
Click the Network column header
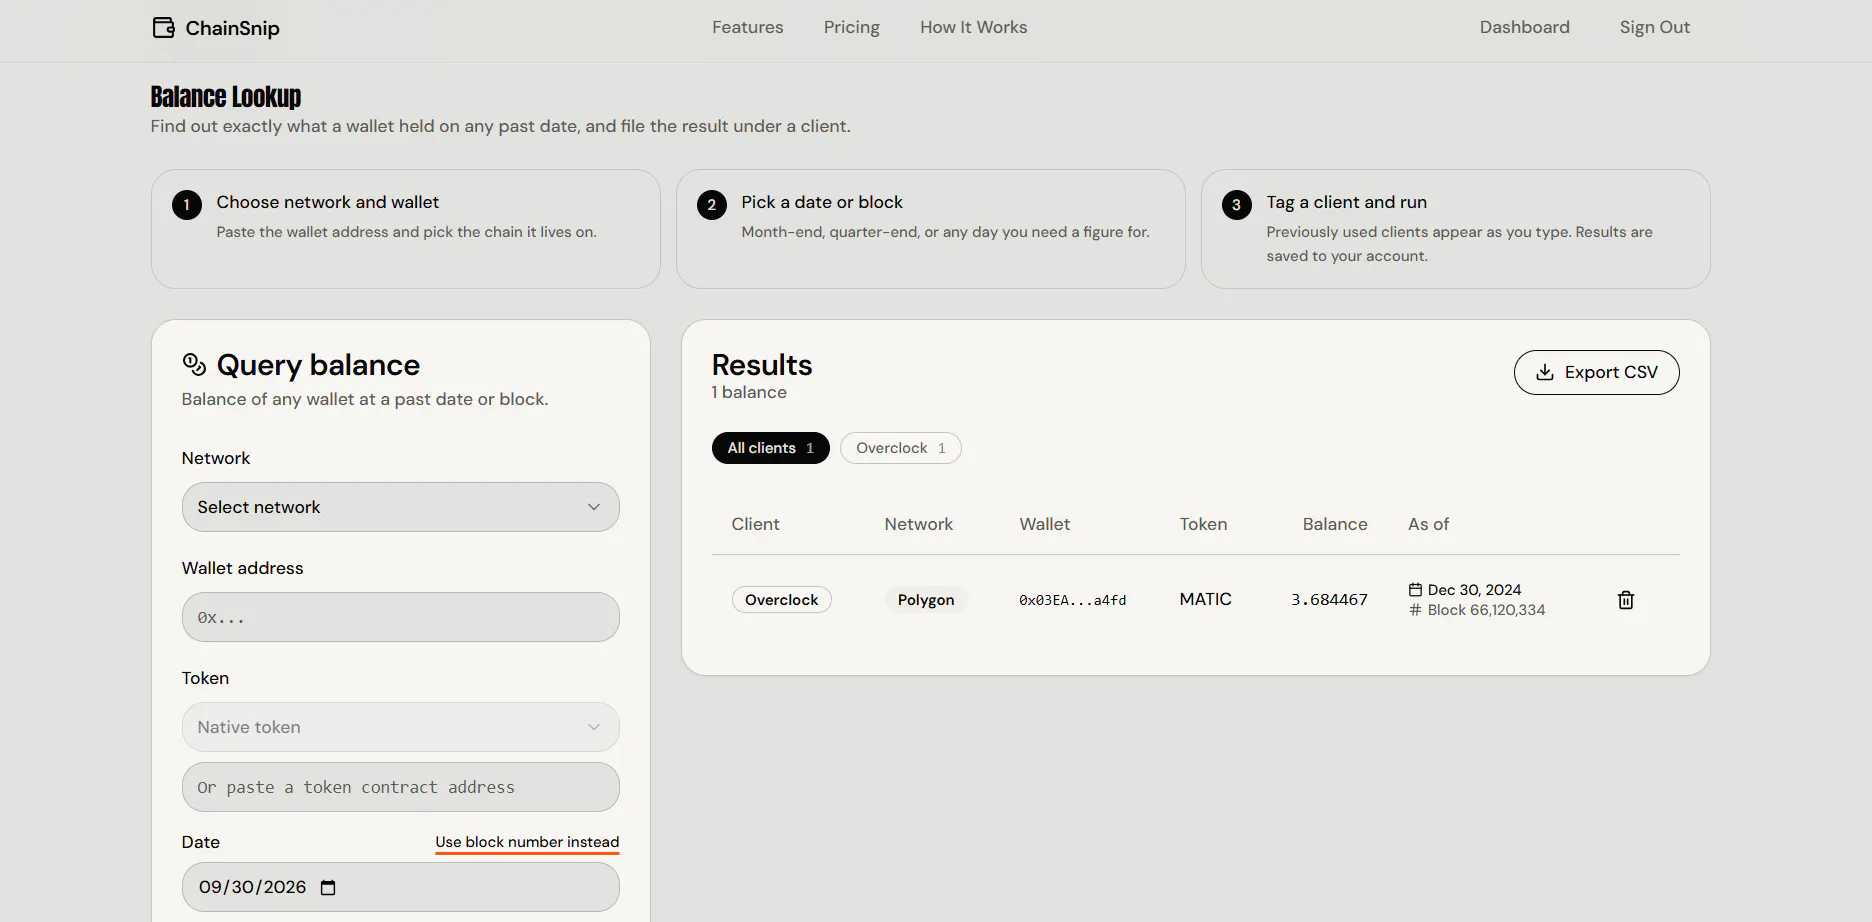(x=918, y=524)
